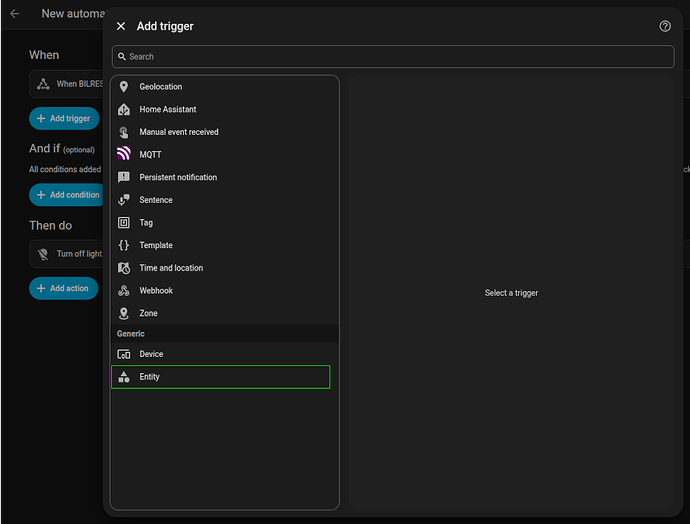The image size is (690, 524).
Task: Click the Device icon under Generic
Action: point(124,354)
